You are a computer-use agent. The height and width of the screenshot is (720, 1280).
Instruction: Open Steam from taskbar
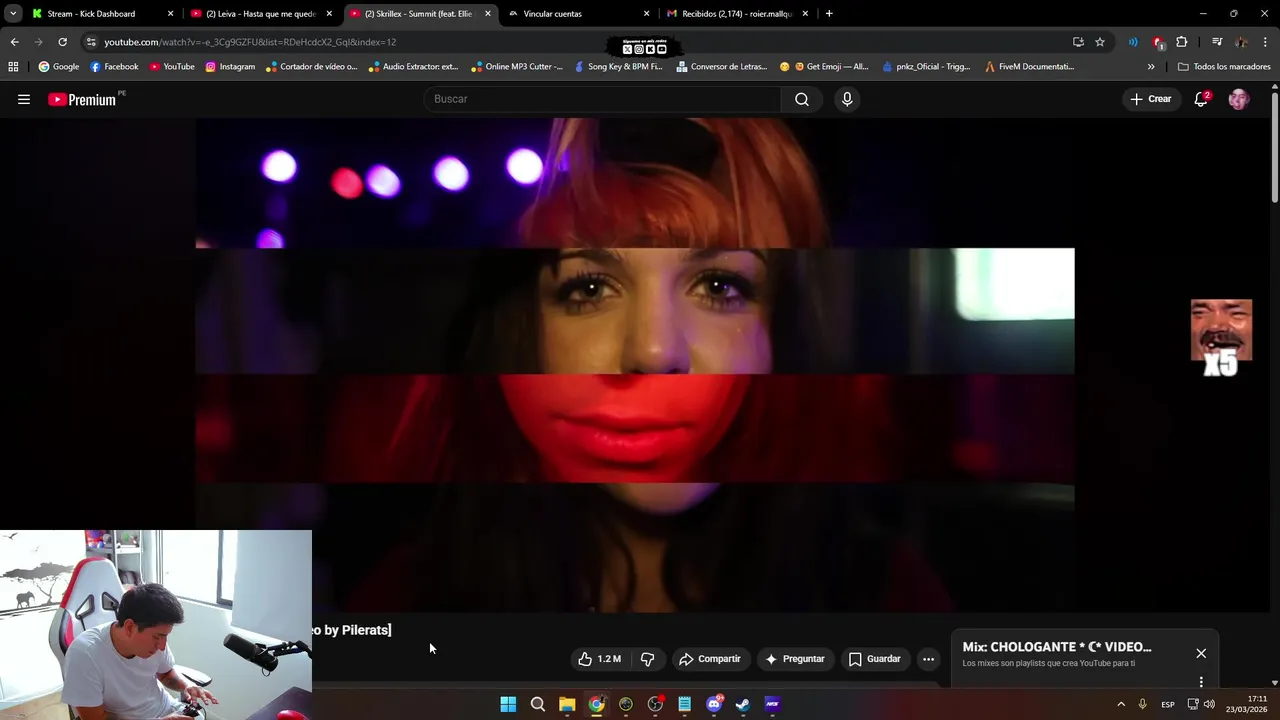point(743,704)
